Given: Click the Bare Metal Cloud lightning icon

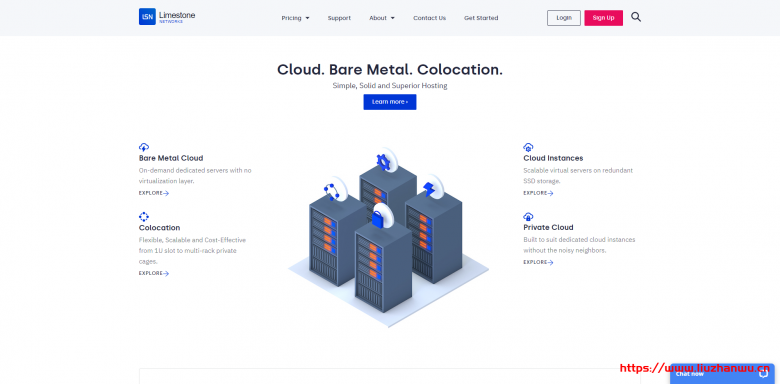Looking at the screenshot, I should coord(144,147).
